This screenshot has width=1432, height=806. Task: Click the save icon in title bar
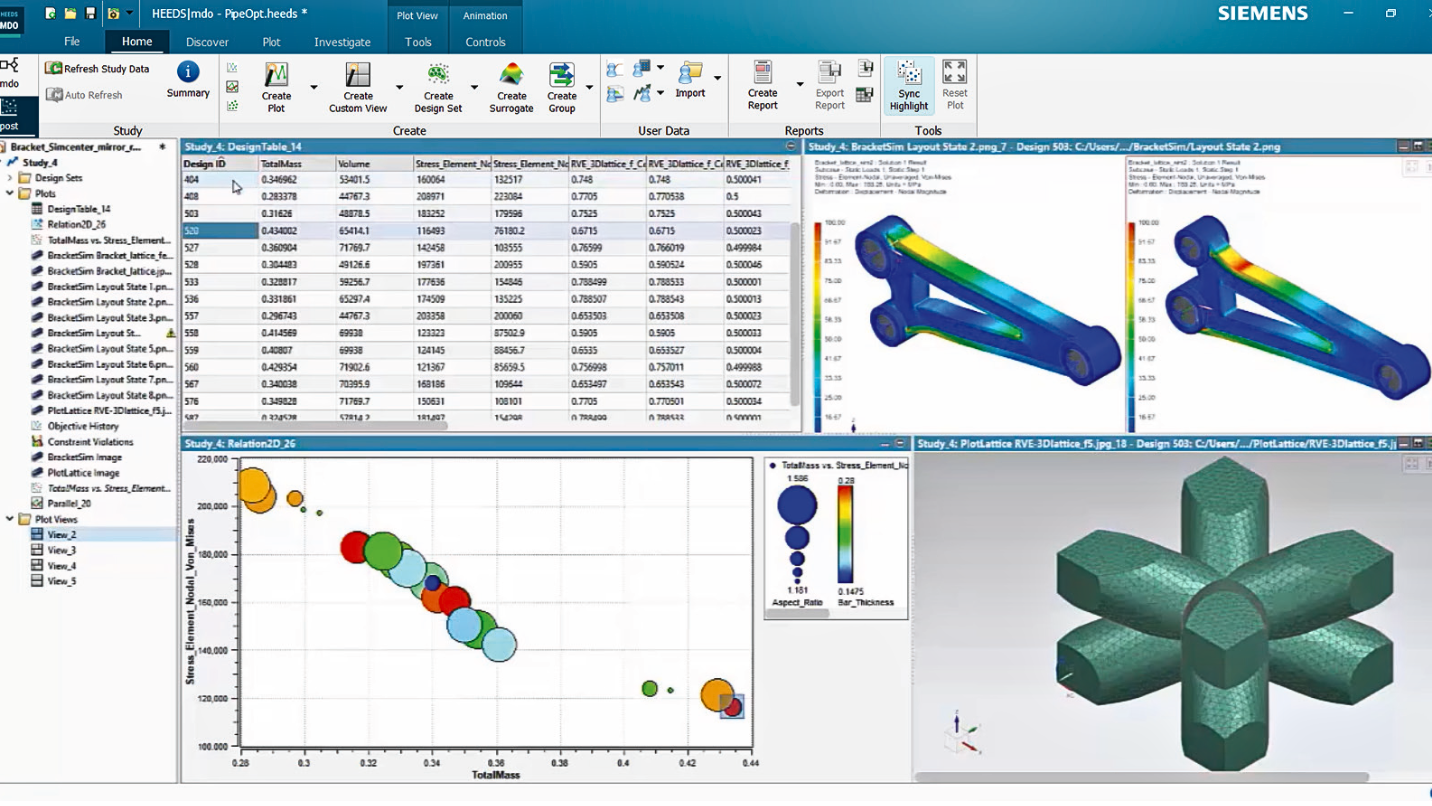91,14
